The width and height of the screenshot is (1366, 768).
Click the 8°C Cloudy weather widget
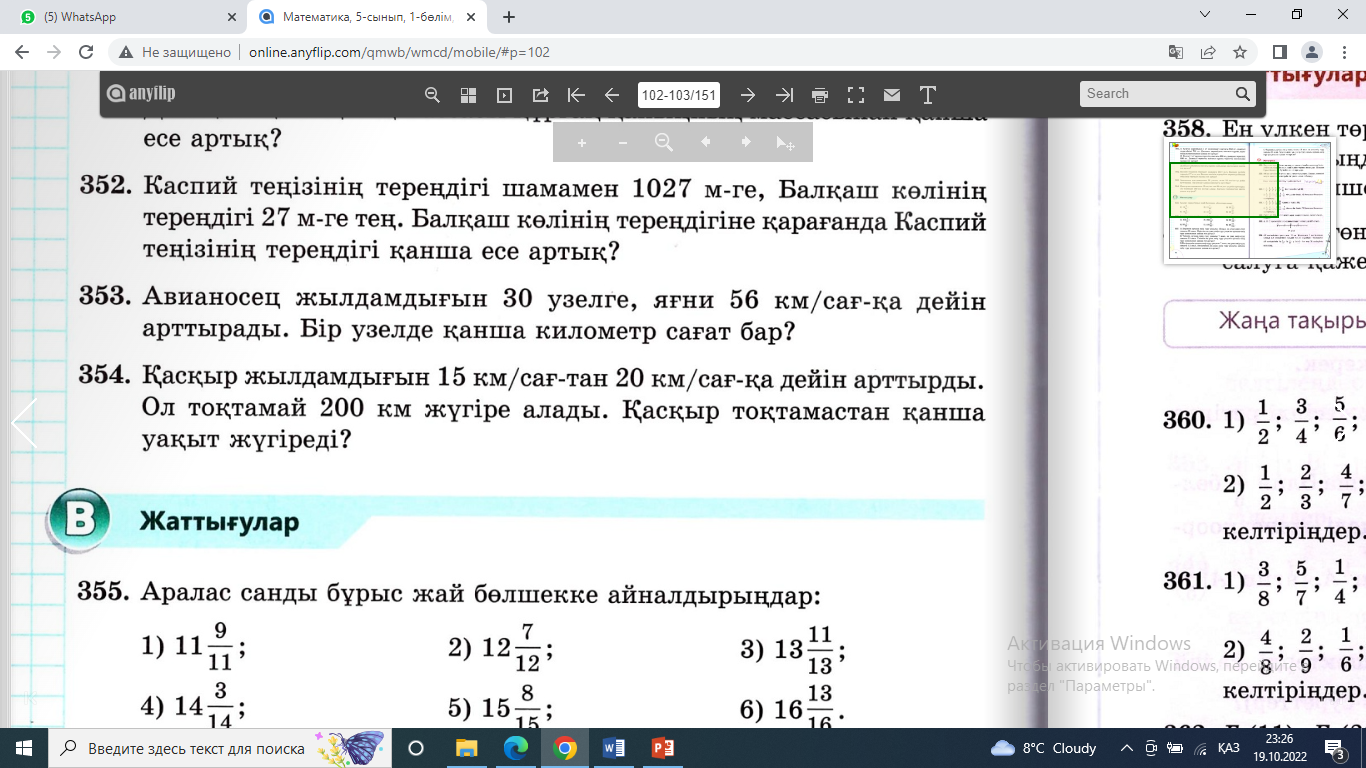[x=1043, y=748]
